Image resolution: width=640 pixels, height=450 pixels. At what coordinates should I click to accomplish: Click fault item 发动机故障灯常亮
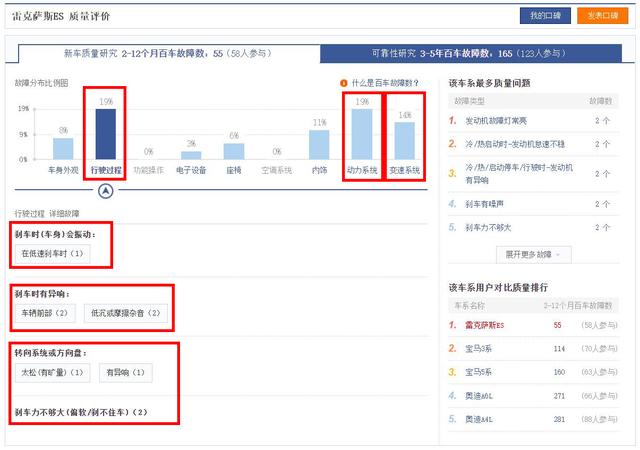(x=496, y=121)
